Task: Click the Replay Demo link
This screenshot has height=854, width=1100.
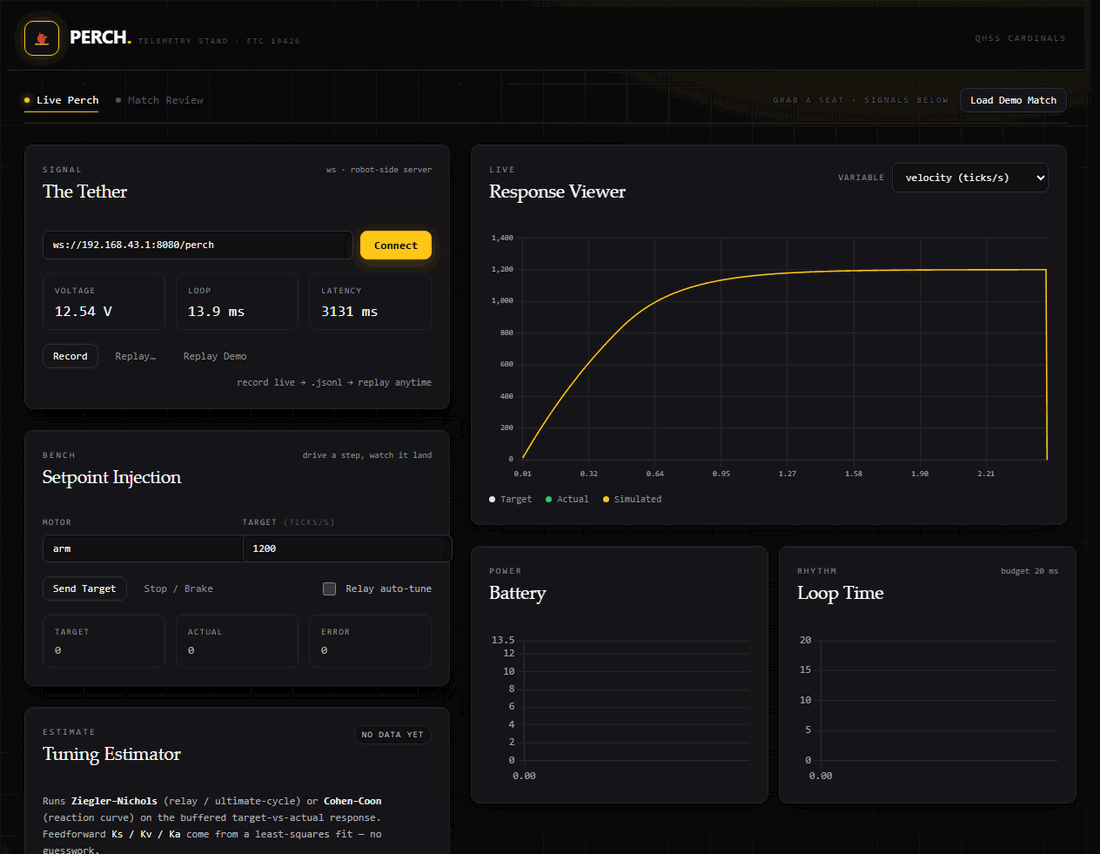Action: pos(215,356)
